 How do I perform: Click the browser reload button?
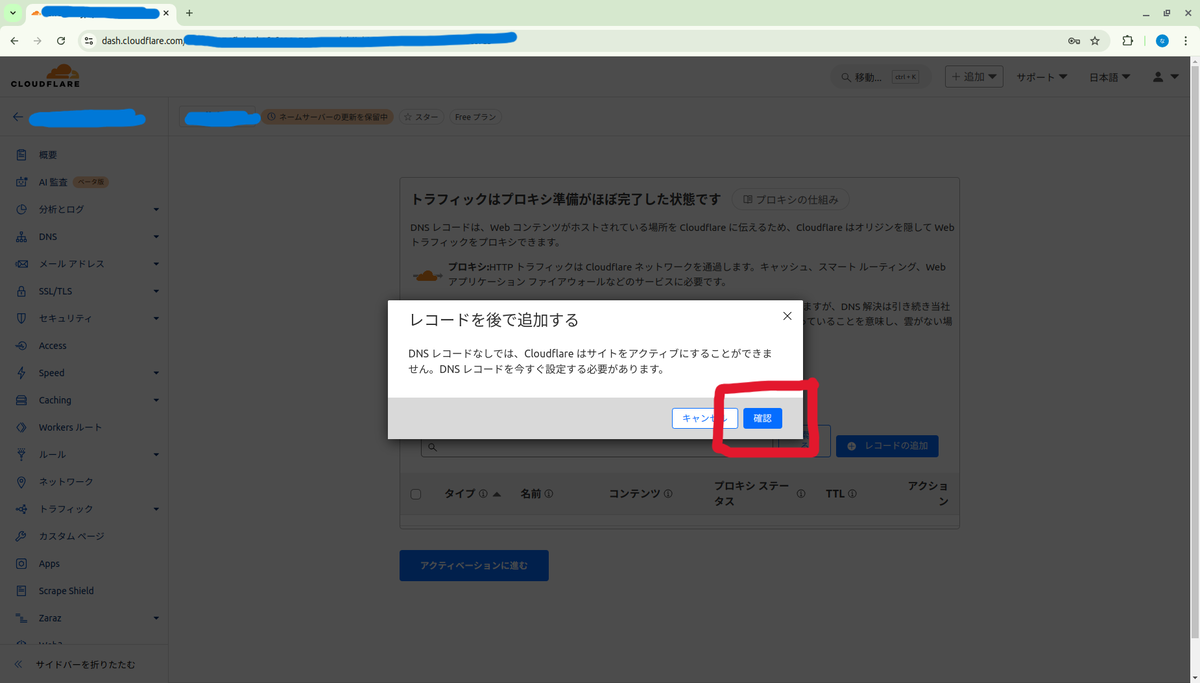click(x=61, y=41)
